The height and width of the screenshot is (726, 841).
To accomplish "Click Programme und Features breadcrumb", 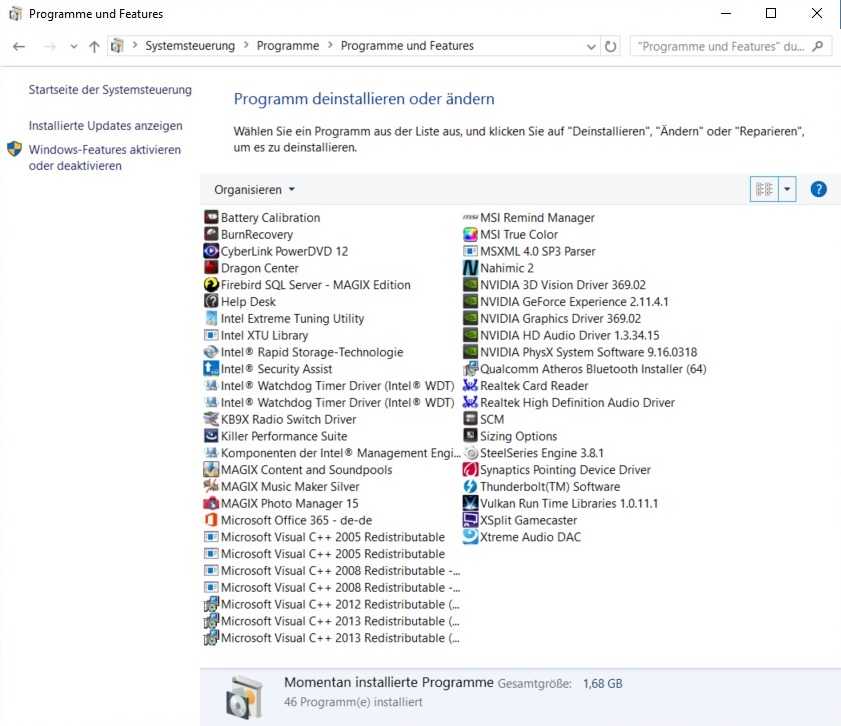I will [407, 46].
